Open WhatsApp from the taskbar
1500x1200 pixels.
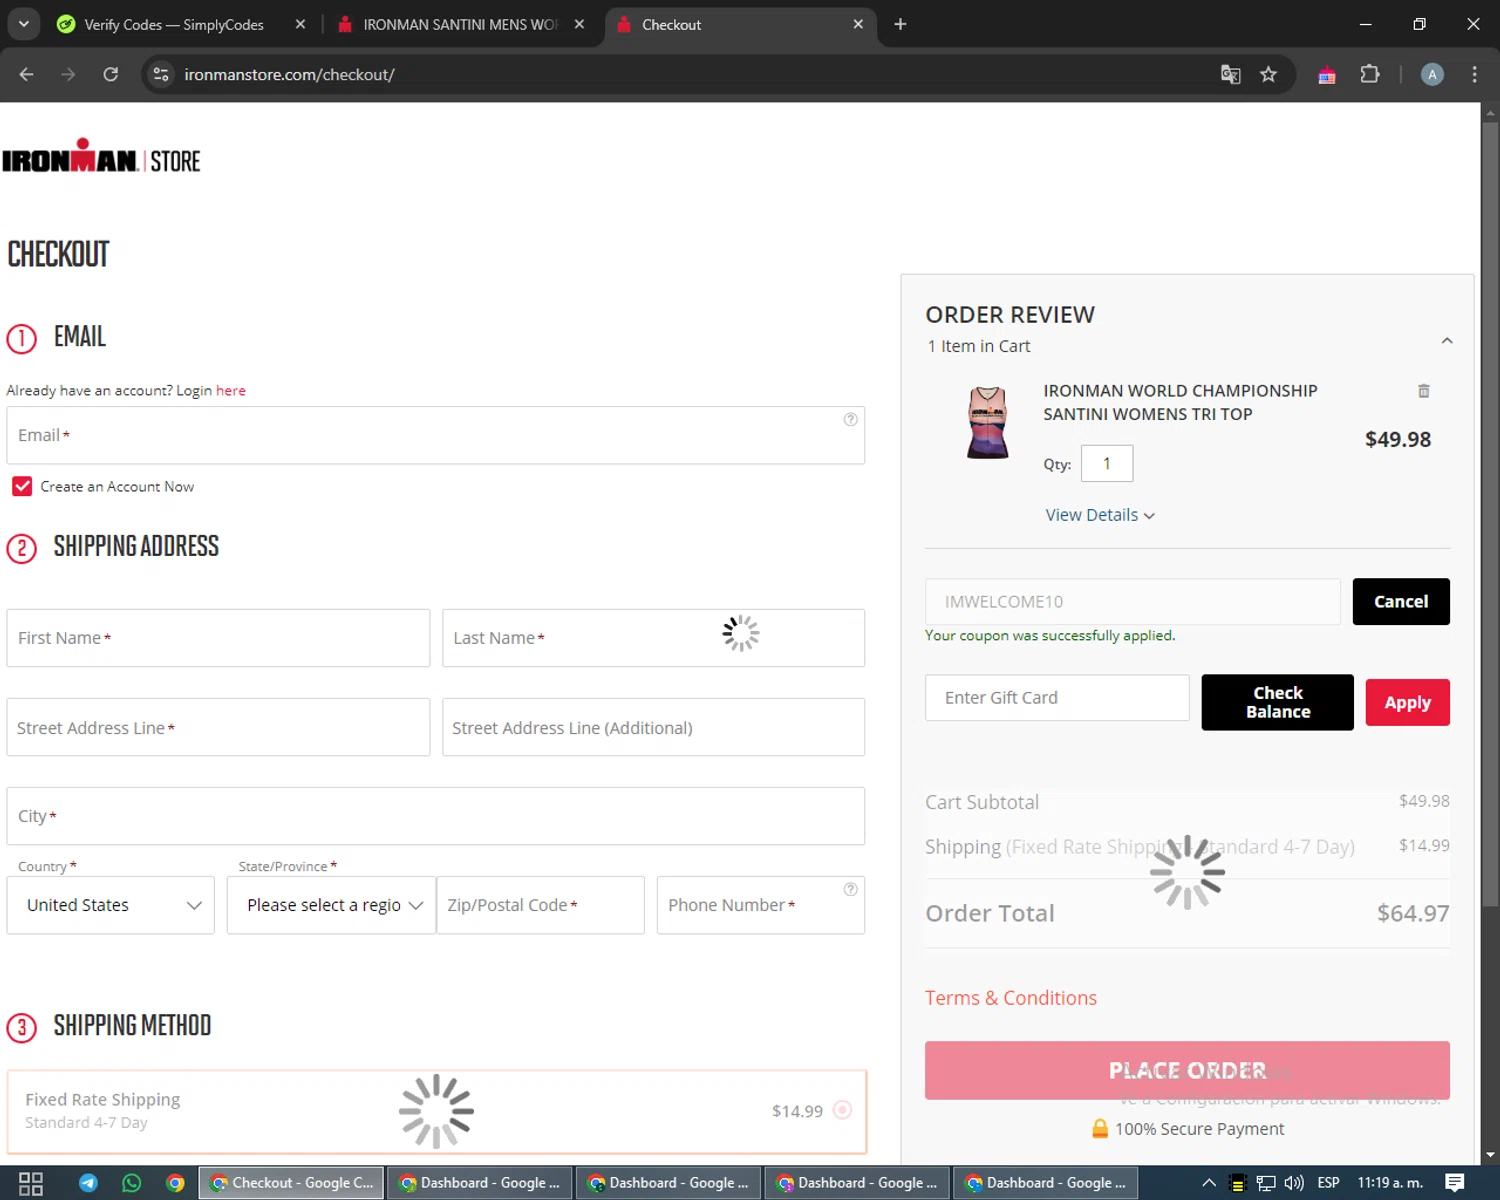[131, 1183]
